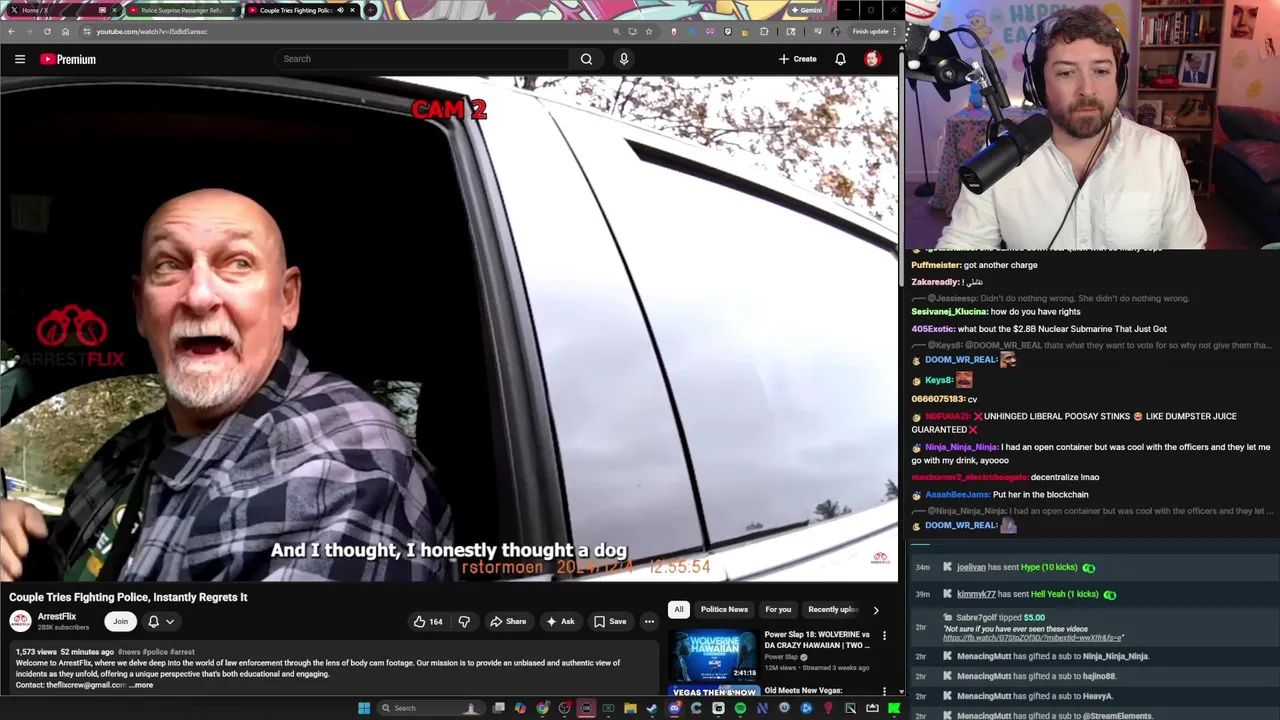Open the browser home button
Viewport: 1280px width, 720px height.
[65, 31]
